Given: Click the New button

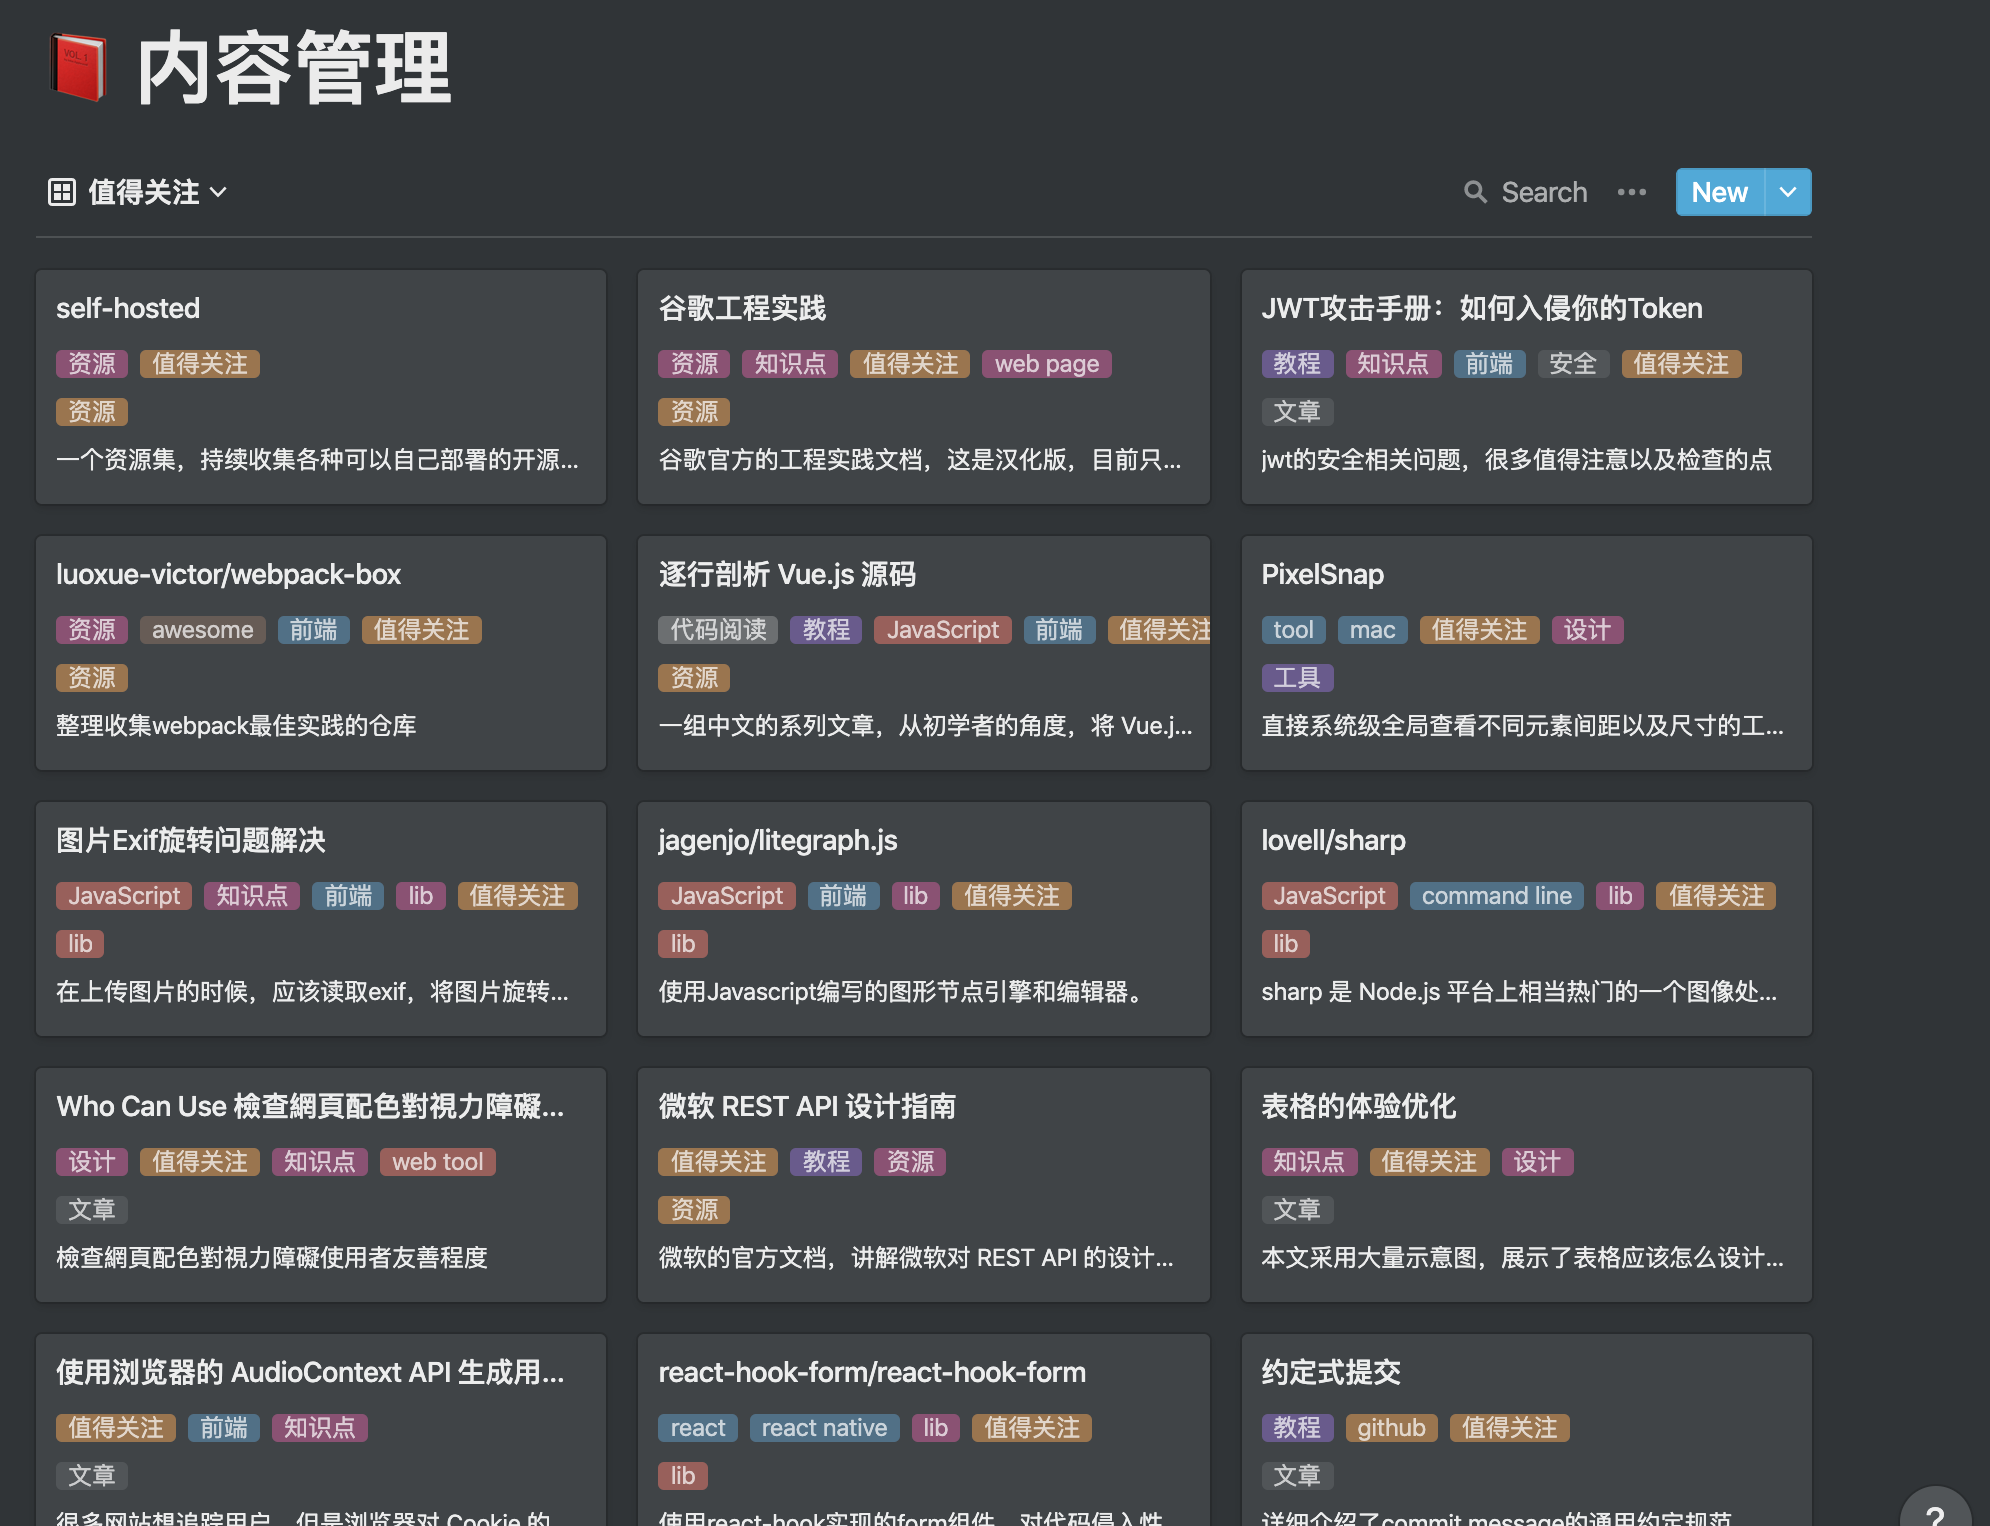Looking at the screenshot, I should click(1719, 192).
